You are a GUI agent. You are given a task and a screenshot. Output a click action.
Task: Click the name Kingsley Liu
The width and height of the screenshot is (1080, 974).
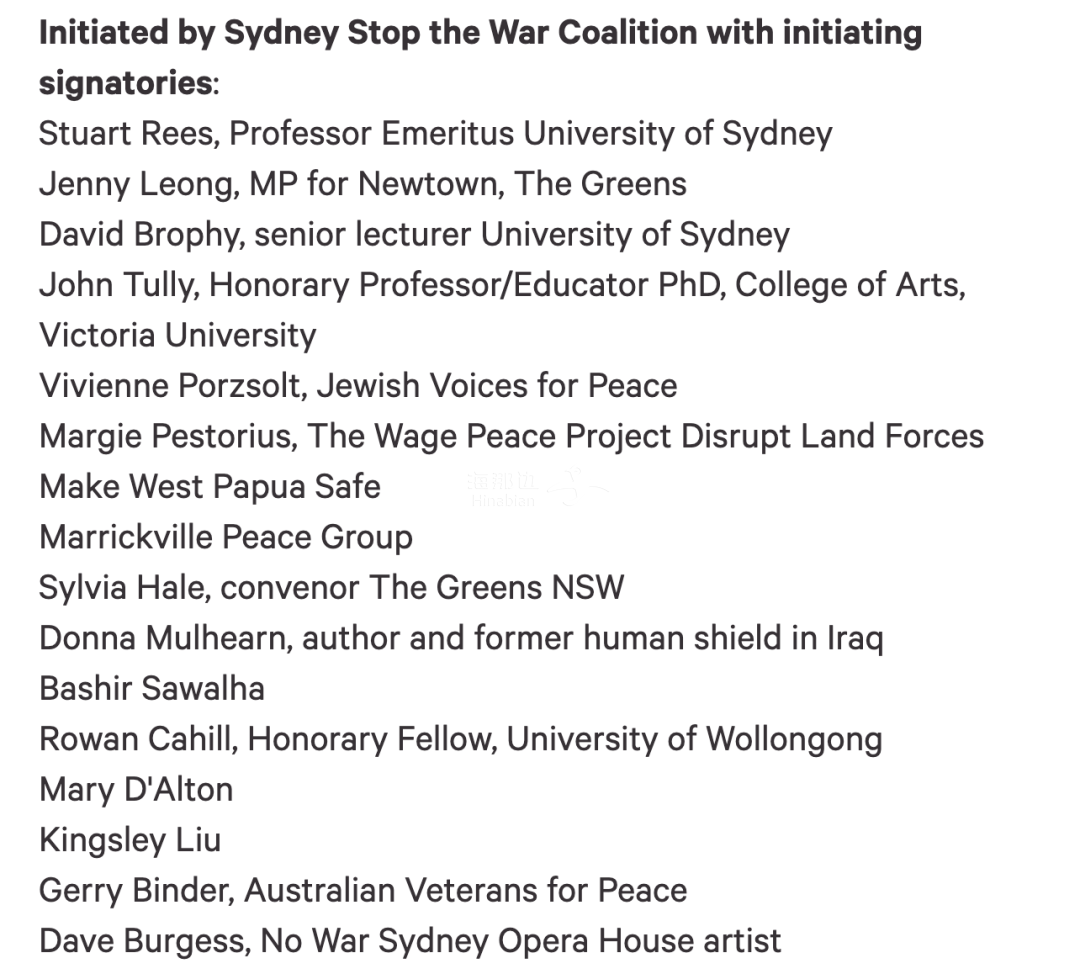click(x=130, y=840)
